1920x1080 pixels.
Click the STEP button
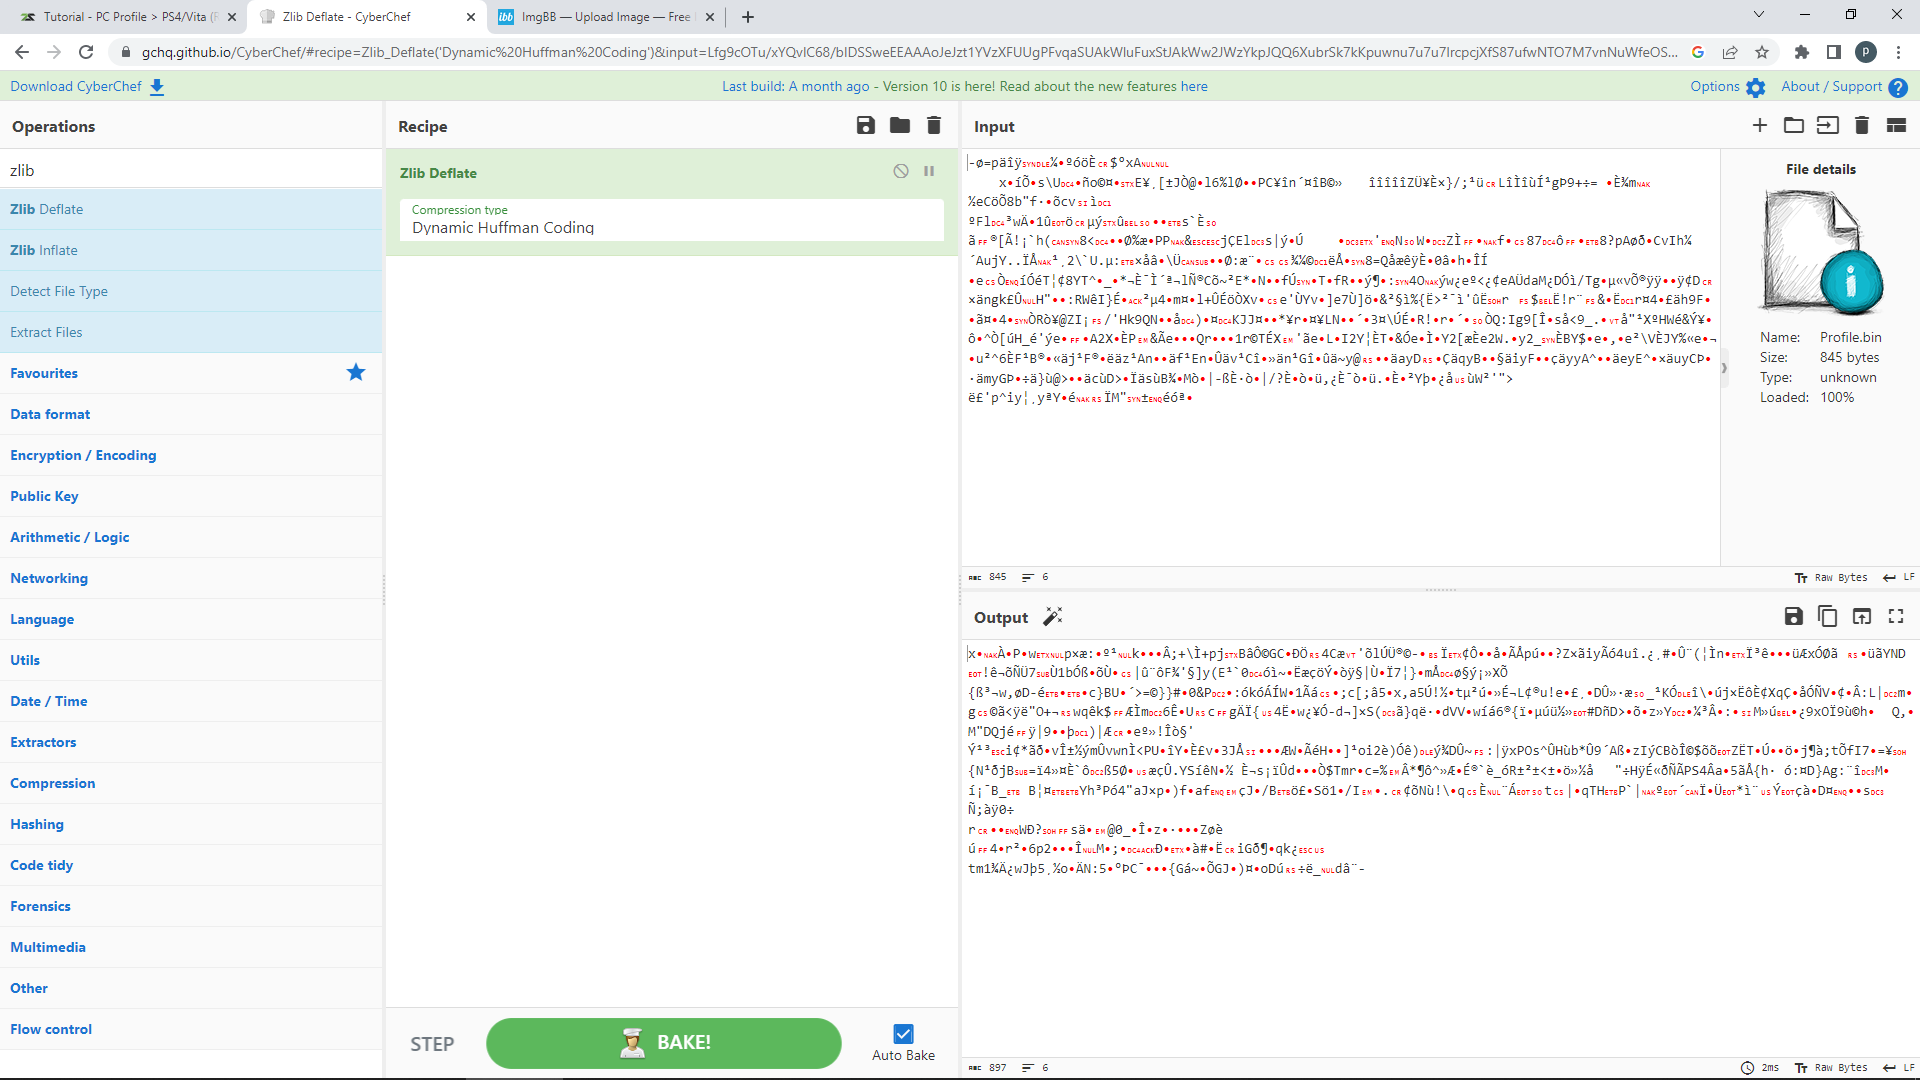pos(432,1044)
